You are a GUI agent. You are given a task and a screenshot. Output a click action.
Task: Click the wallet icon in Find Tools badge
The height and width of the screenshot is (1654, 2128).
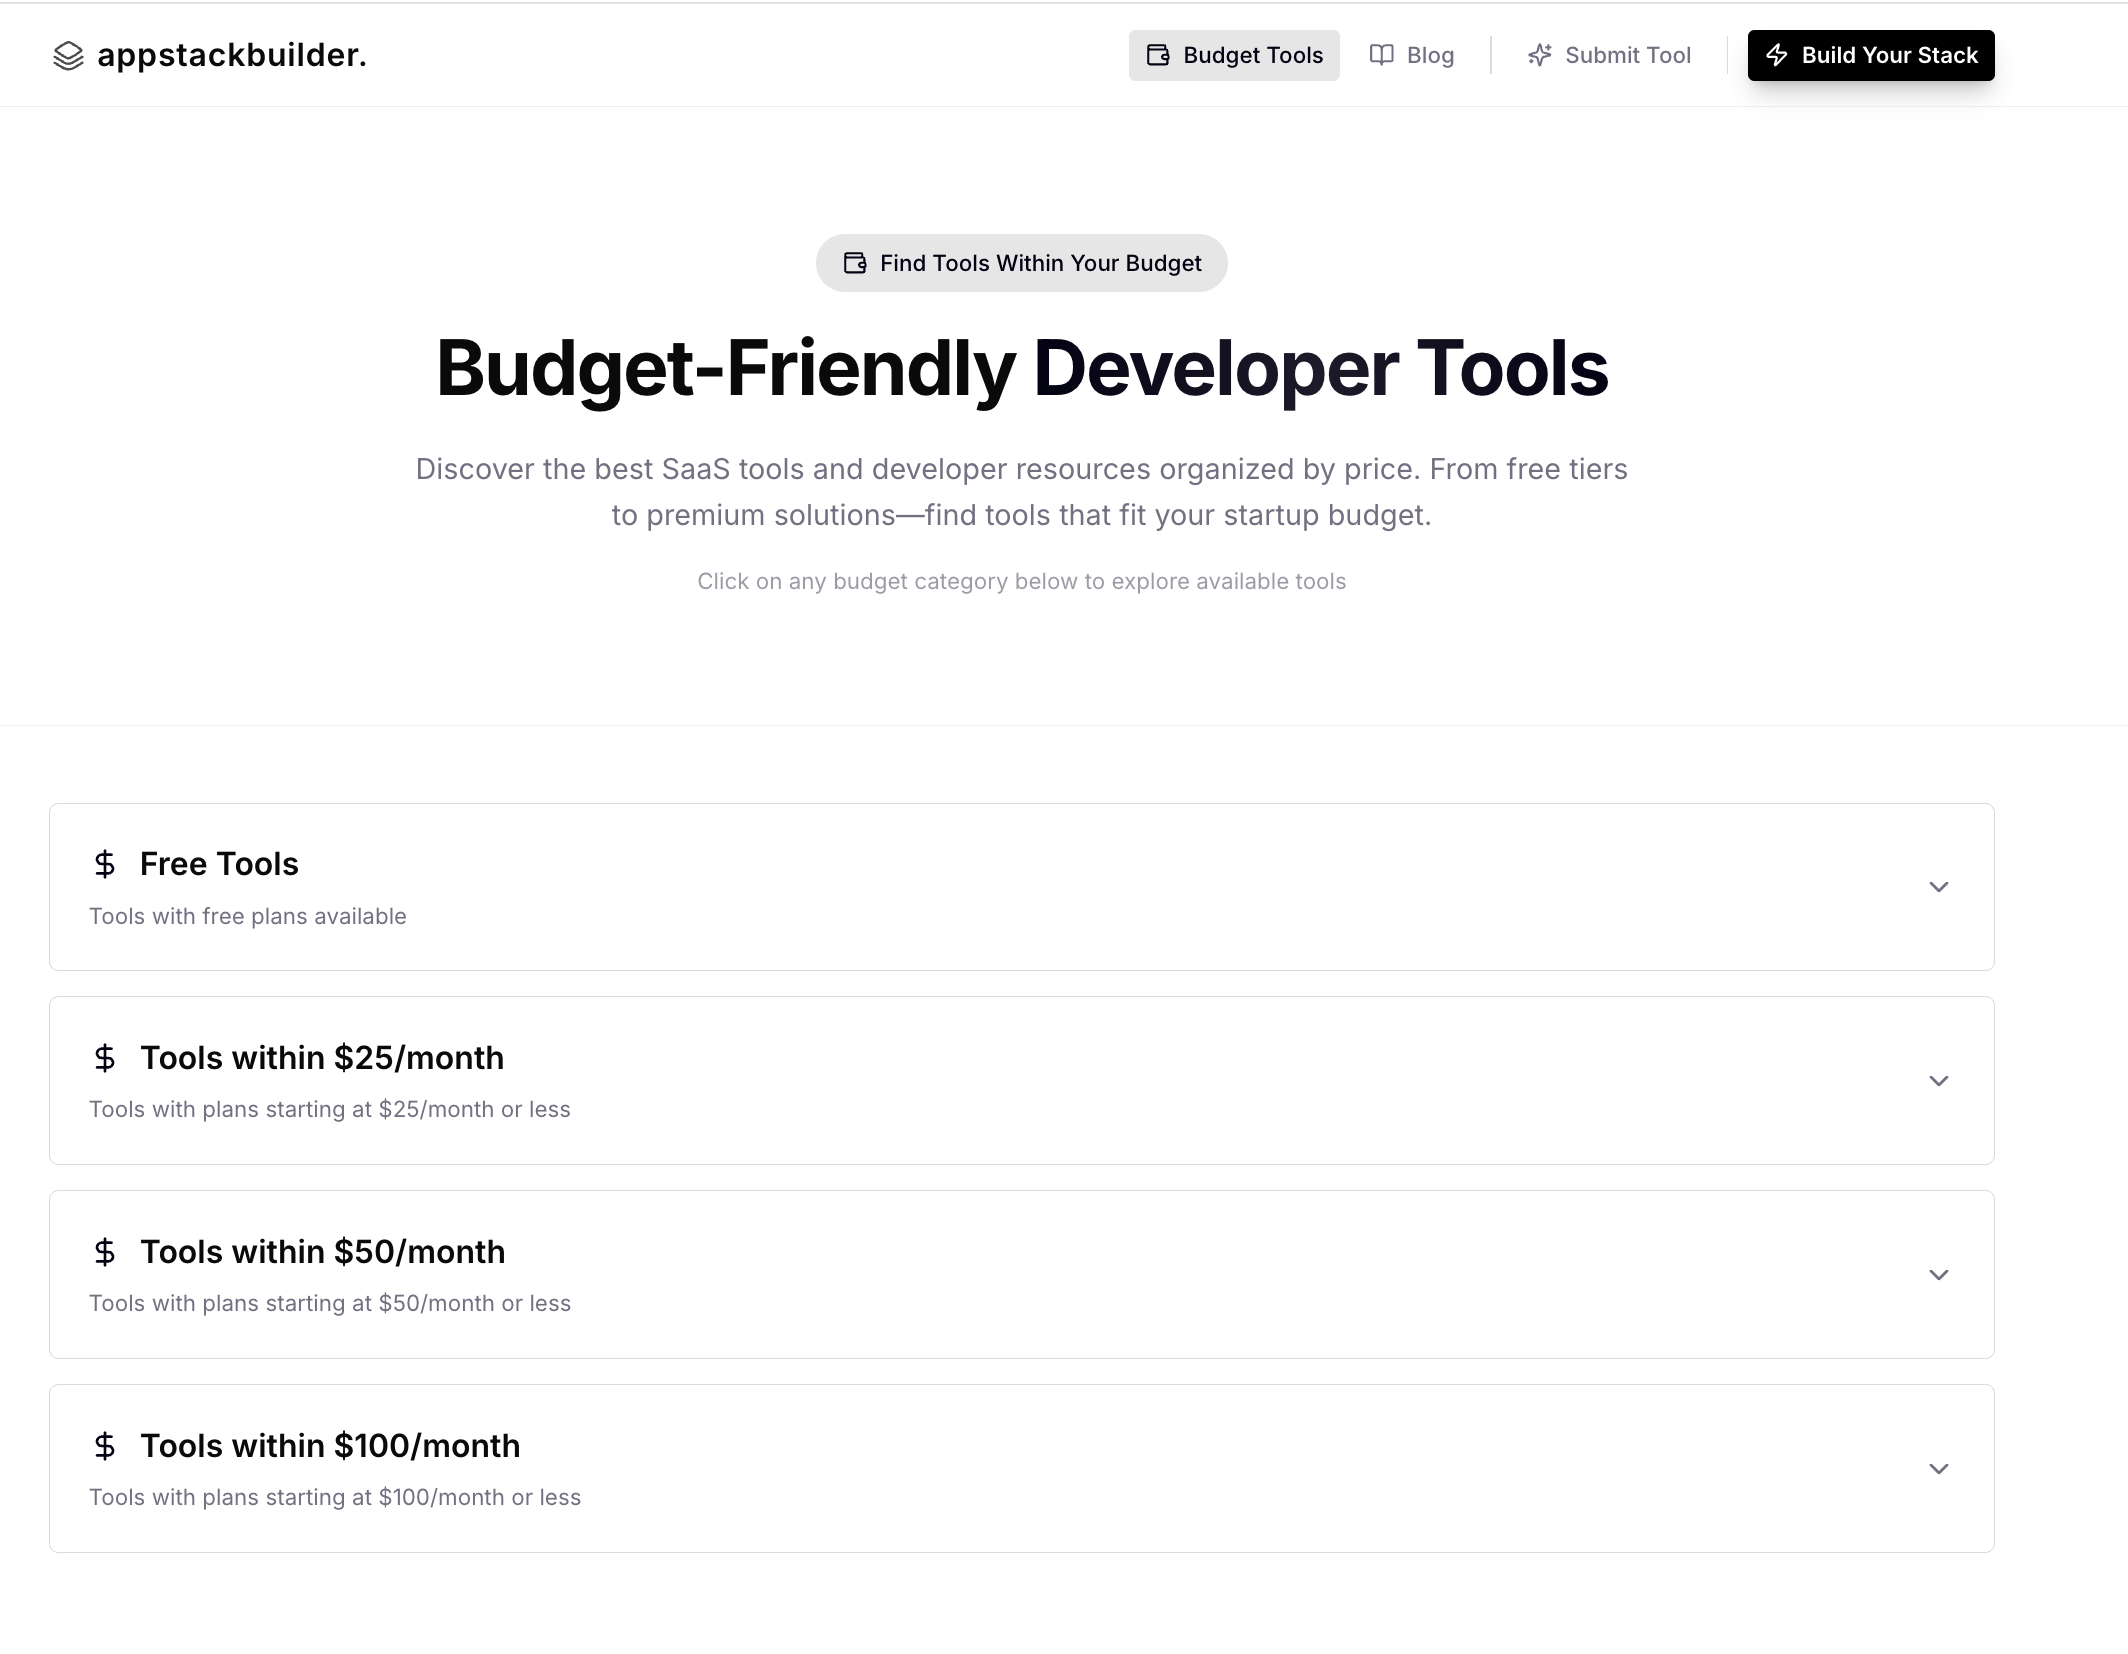pyautogui.click(x=855, y=263)
